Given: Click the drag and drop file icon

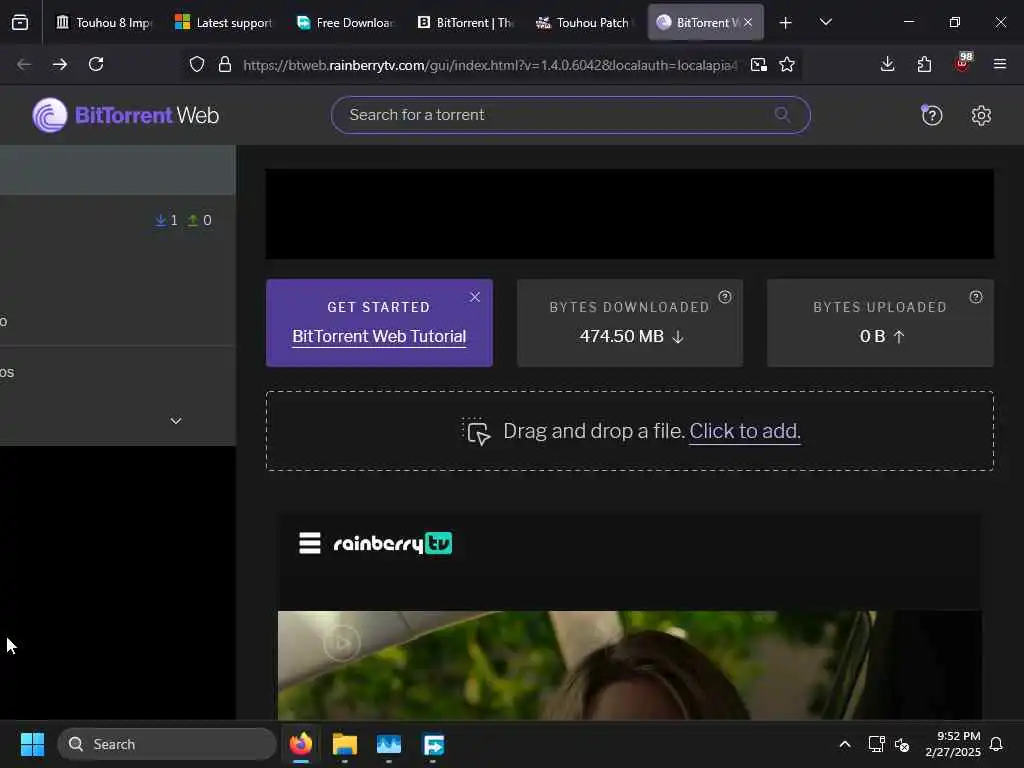Looking at the screenshot, I should click(x=477, y=431).
